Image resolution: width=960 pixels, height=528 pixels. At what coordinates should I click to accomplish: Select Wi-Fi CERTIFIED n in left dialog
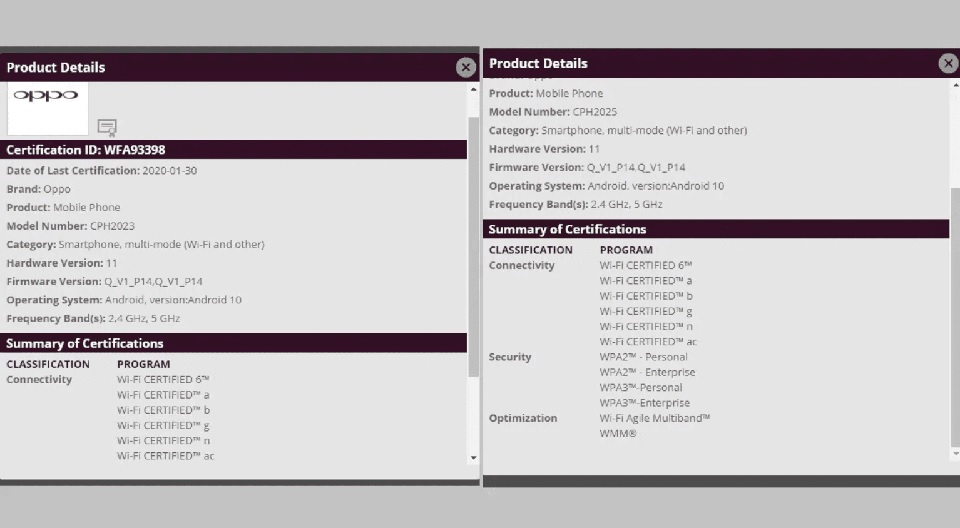163,441
